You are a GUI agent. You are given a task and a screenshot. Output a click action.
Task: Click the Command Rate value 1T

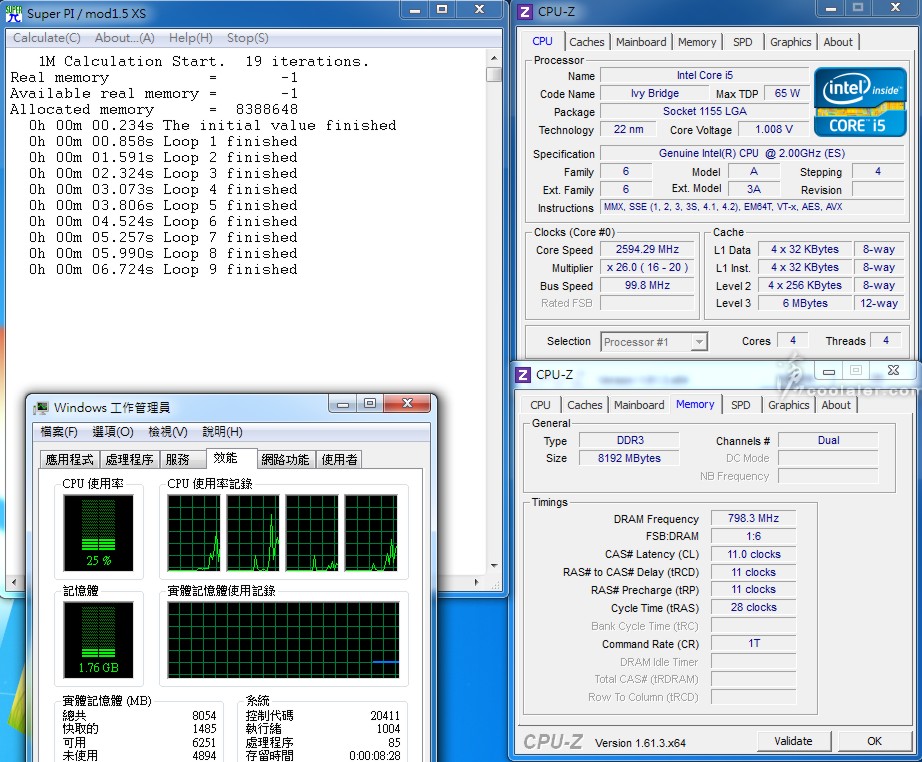(753, 643)
